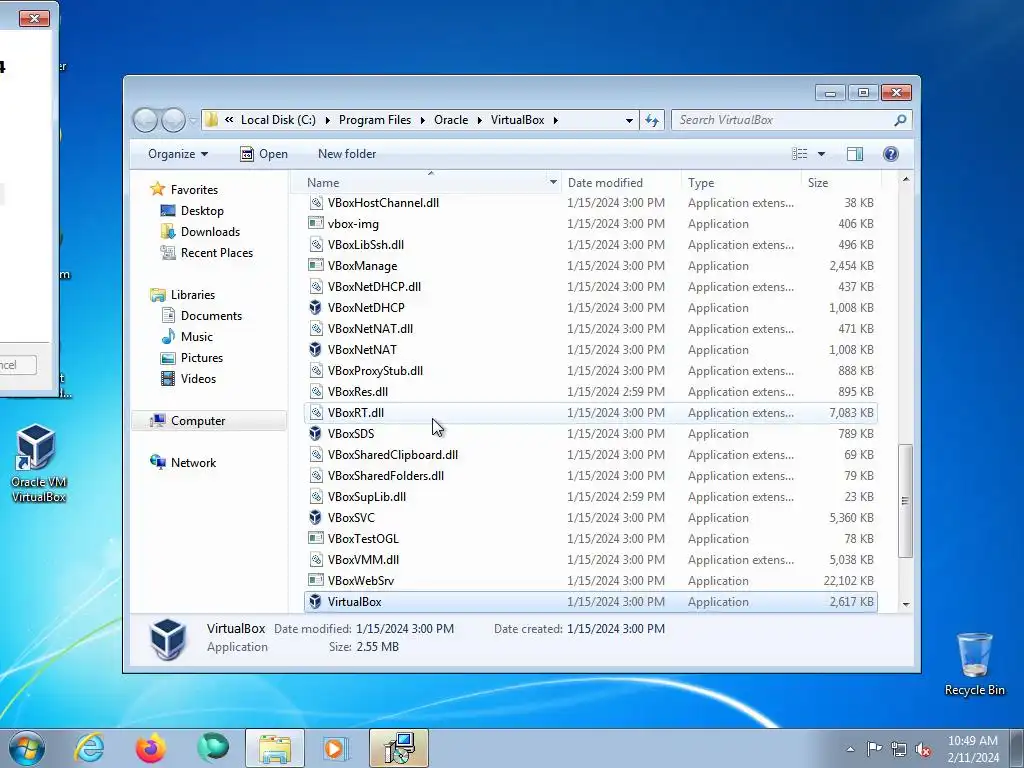This screenshot has width=1024, height=768.
Task: Open the help icon in Explorer toolbar
Action: coord(890,153)
